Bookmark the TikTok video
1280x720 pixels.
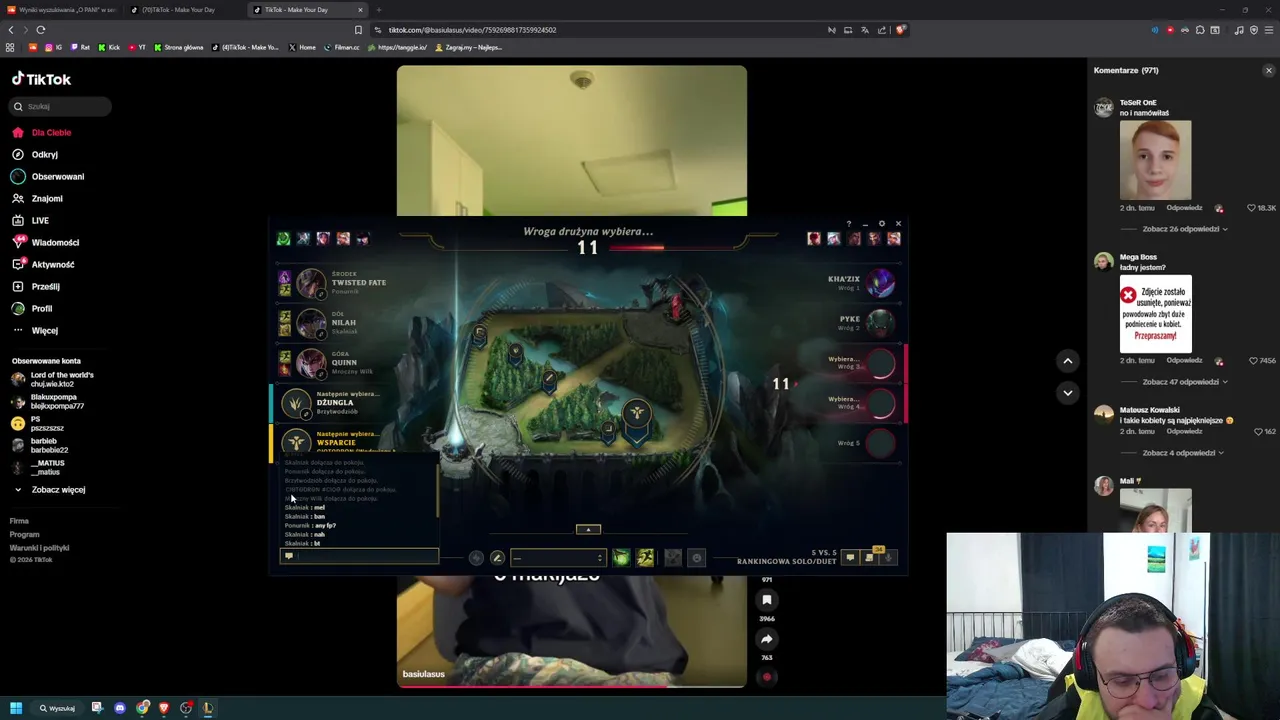(x=767, y=600)
